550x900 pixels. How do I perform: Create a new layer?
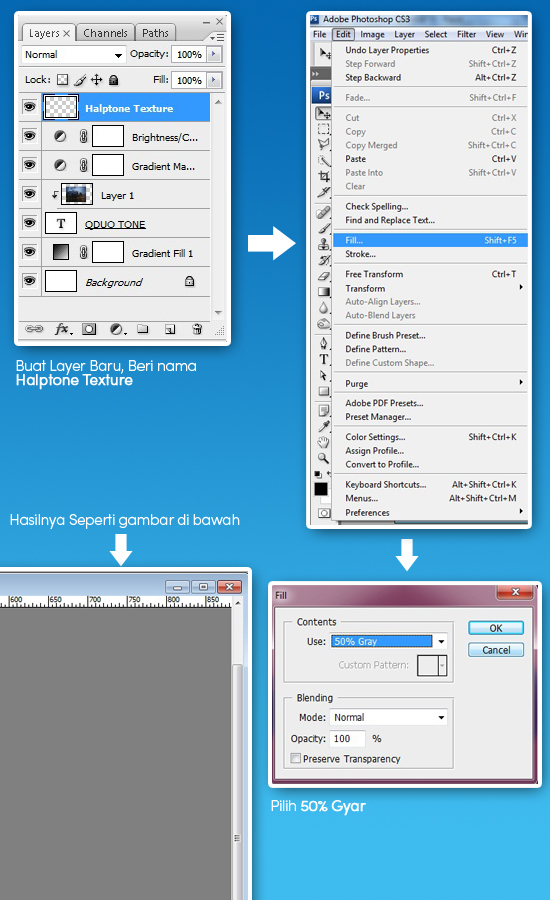click(170, 329)
